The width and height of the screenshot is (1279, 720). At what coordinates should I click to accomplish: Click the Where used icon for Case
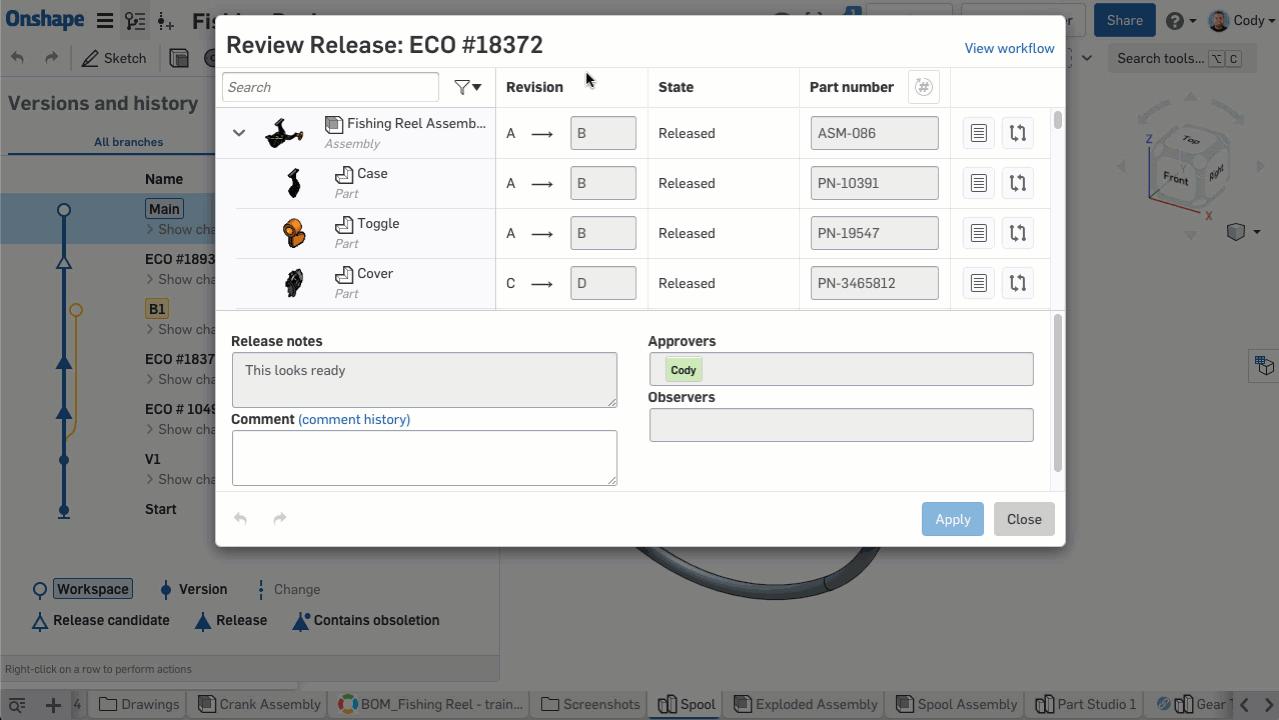[x=1017, y=183]
